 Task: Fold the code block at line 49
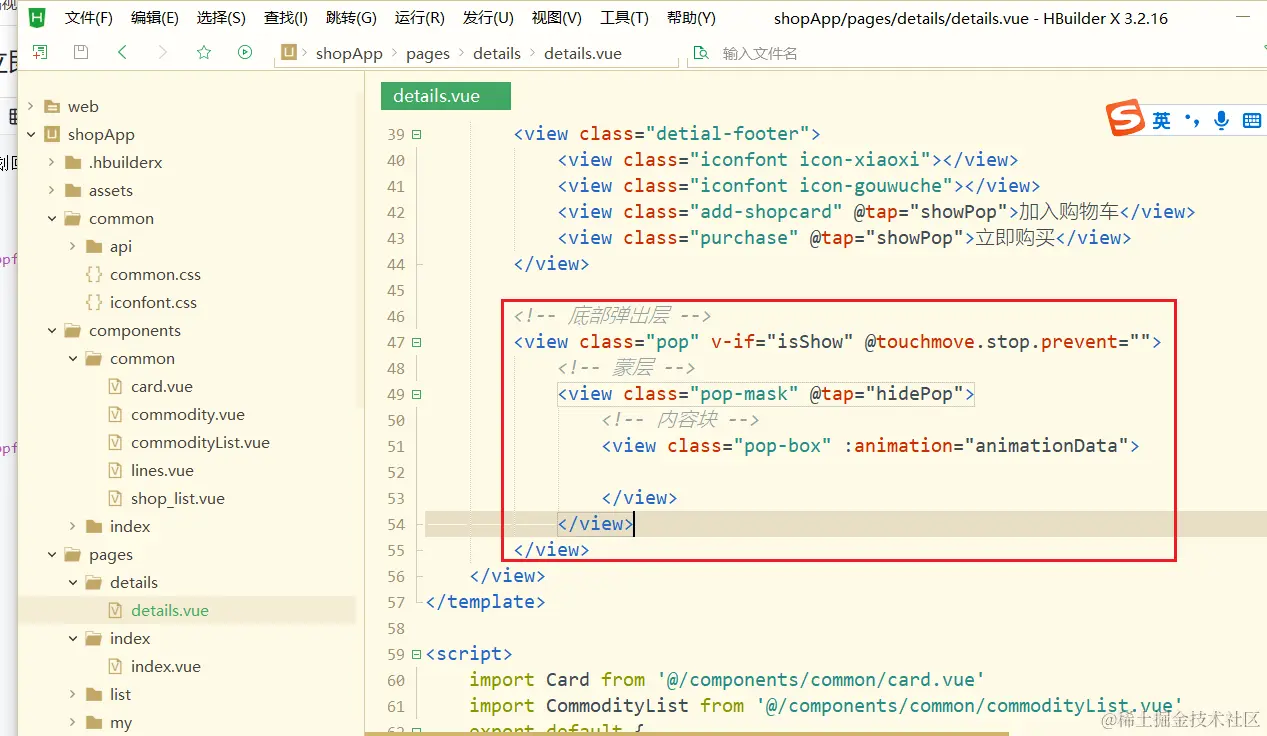416,394
